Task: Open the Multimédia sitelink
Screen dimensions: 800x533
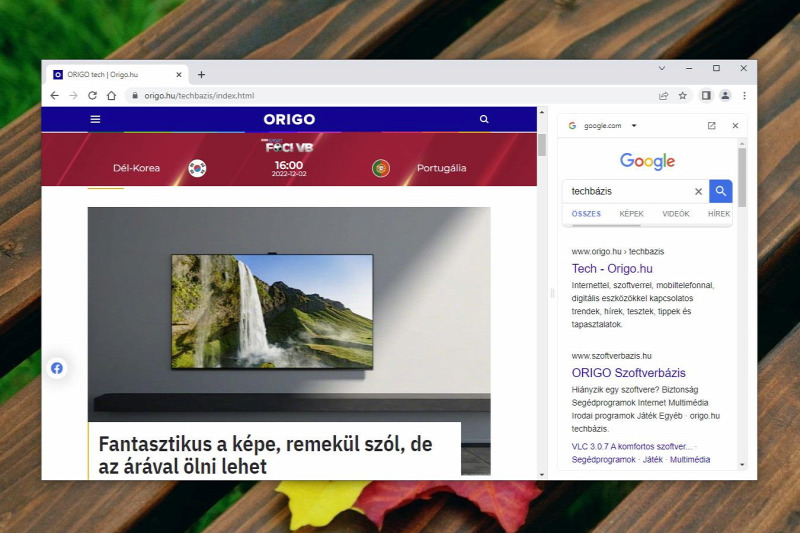Action: tap(690, 460)
